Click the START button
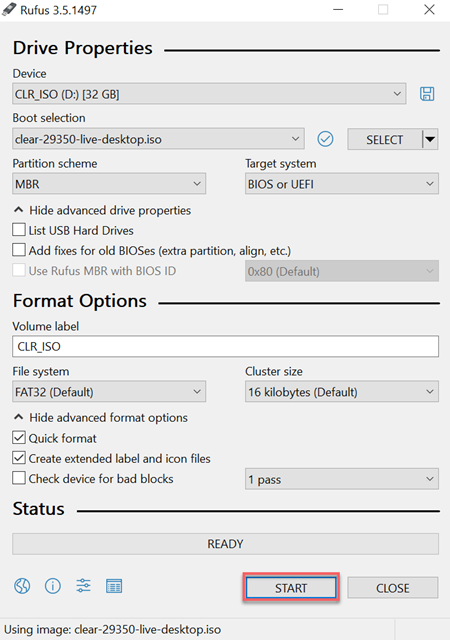The width and height of the screenshot is (450, 640). pos(291,588)
